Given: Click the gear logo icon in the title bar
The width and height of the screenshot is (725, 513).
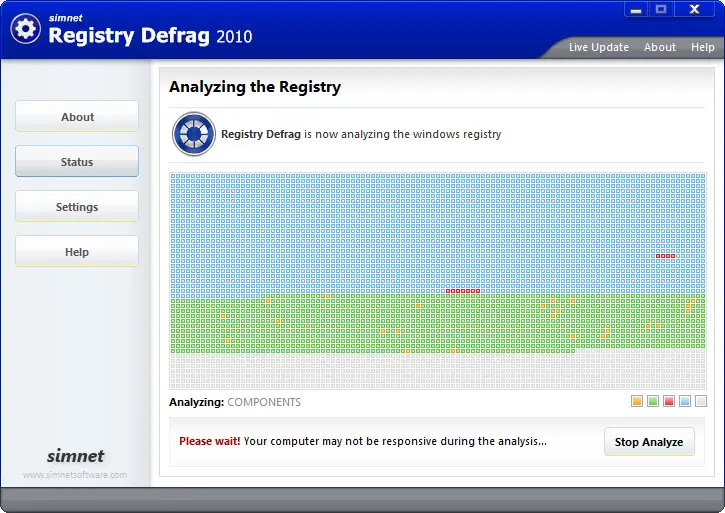Looking at the screenshot, I should coord(25,29).
